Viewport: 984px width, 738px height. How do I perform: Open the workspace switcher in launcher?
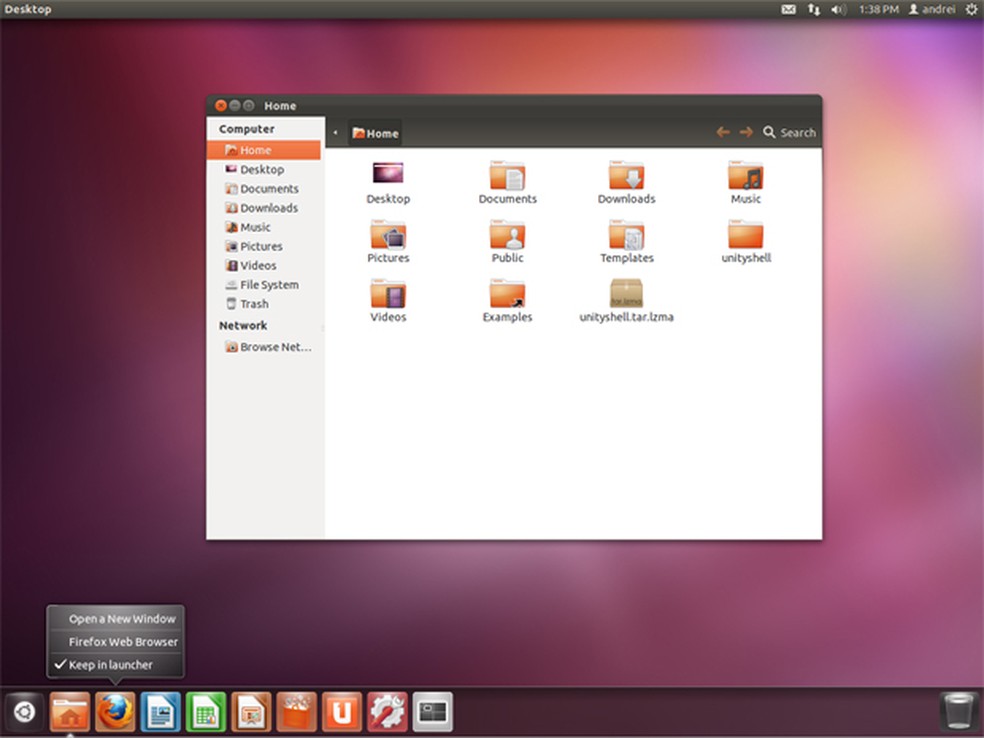pos(433,712)
